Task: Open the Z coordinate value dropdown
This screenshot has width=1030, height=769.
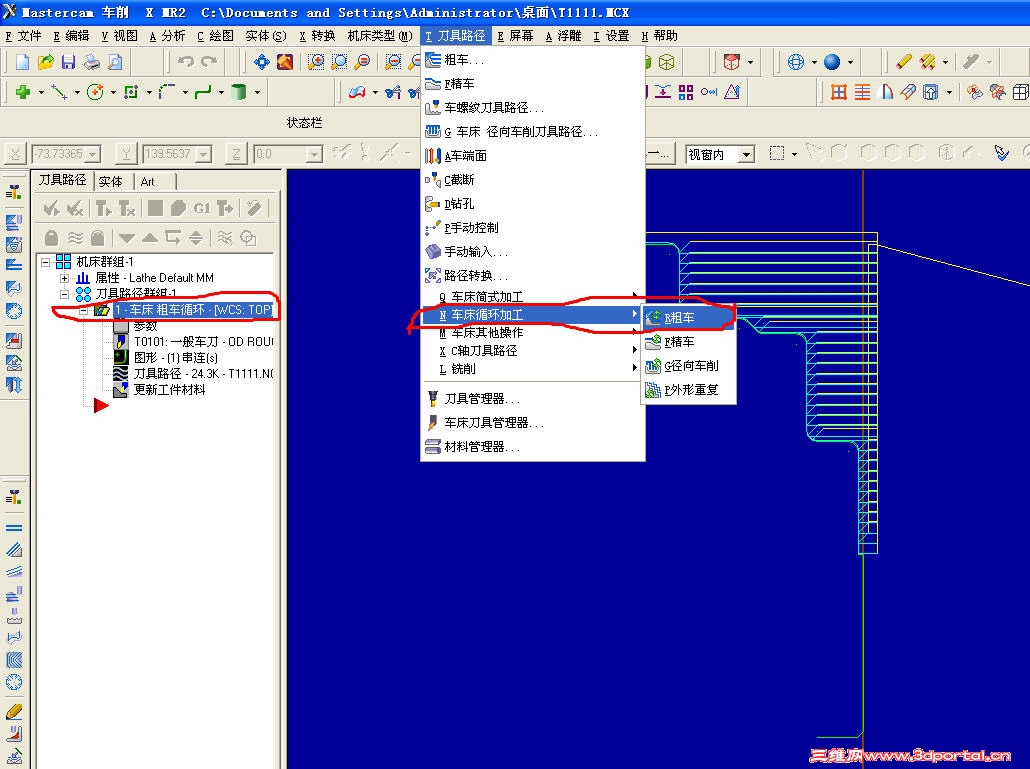Action: point(315,154)
